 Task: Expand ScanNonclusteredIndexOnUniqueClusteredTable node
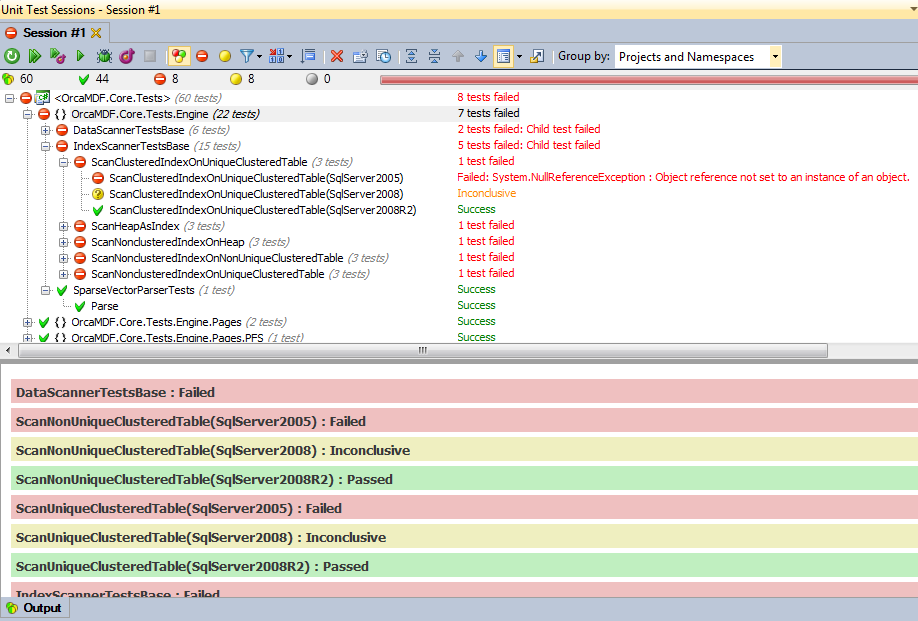pos(64,274)
